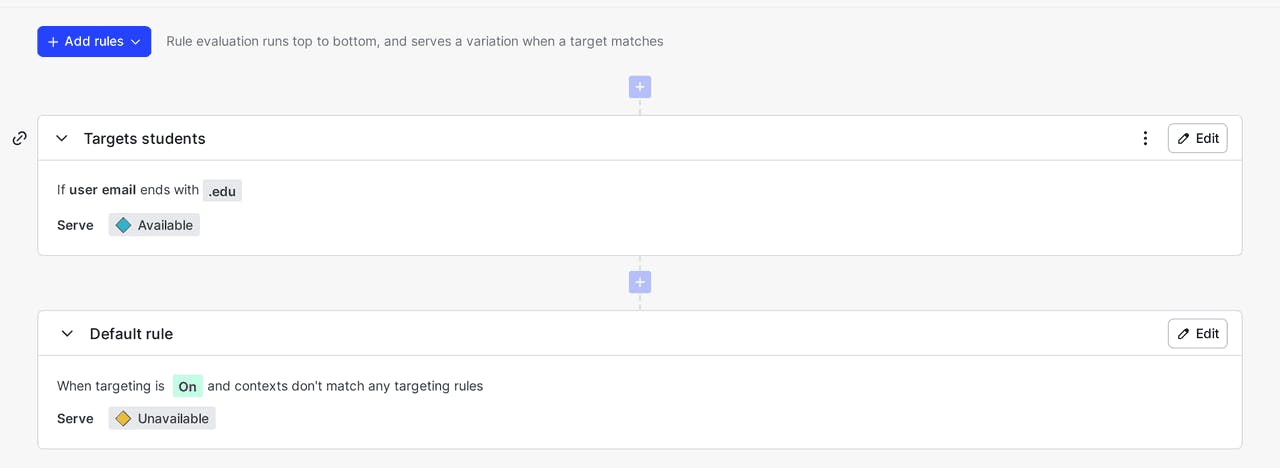Viewport: 1280px width, 468px height.
Task: Collapse the Default rule section
Action: [67, 333]
